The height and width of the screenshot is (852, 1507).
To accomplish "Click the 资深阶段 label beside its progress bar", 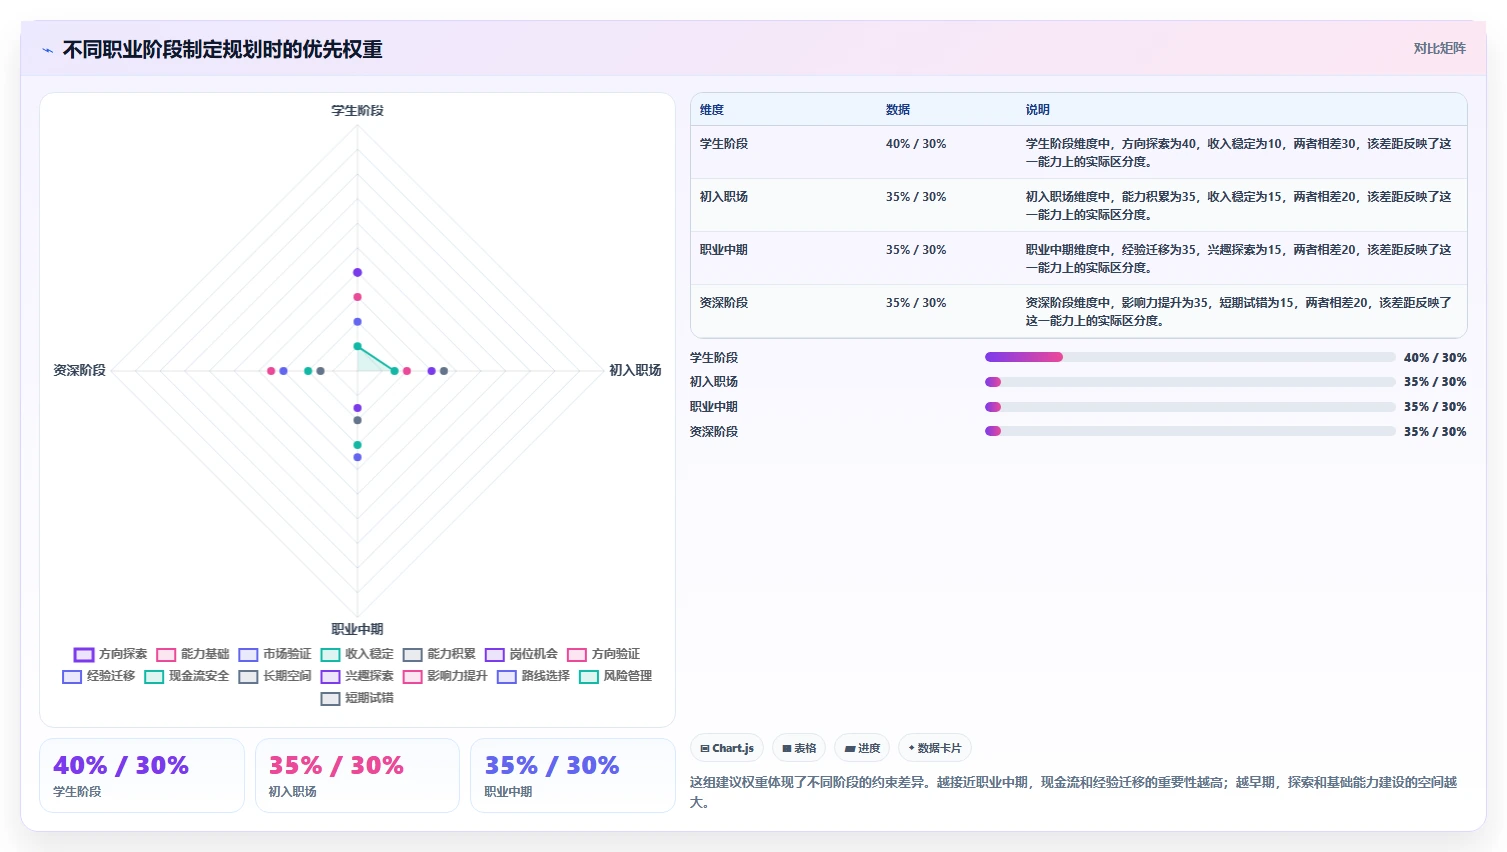I will (x=714, y=432).
